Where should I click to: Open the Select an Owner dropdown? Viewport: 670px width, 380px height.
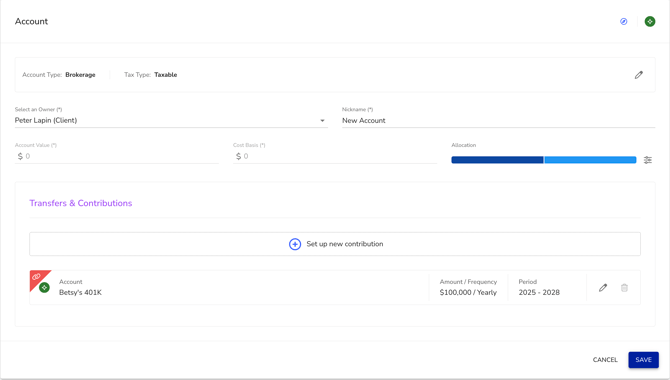[171, 121]
